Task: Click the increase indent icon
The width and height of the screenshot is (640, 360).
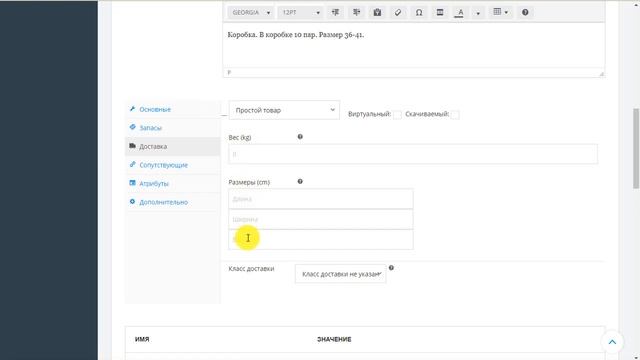Action: coord(356,13)
